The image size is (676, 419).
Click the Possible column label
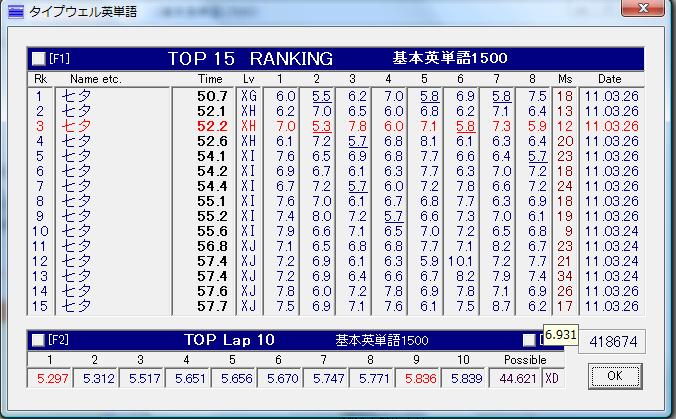[525, 360]
